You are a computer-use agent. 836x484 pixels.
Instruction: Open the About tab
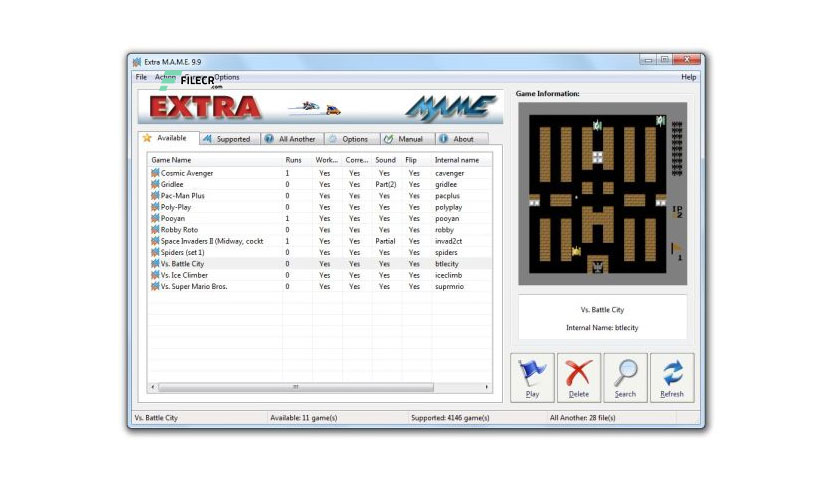(462, 139)
